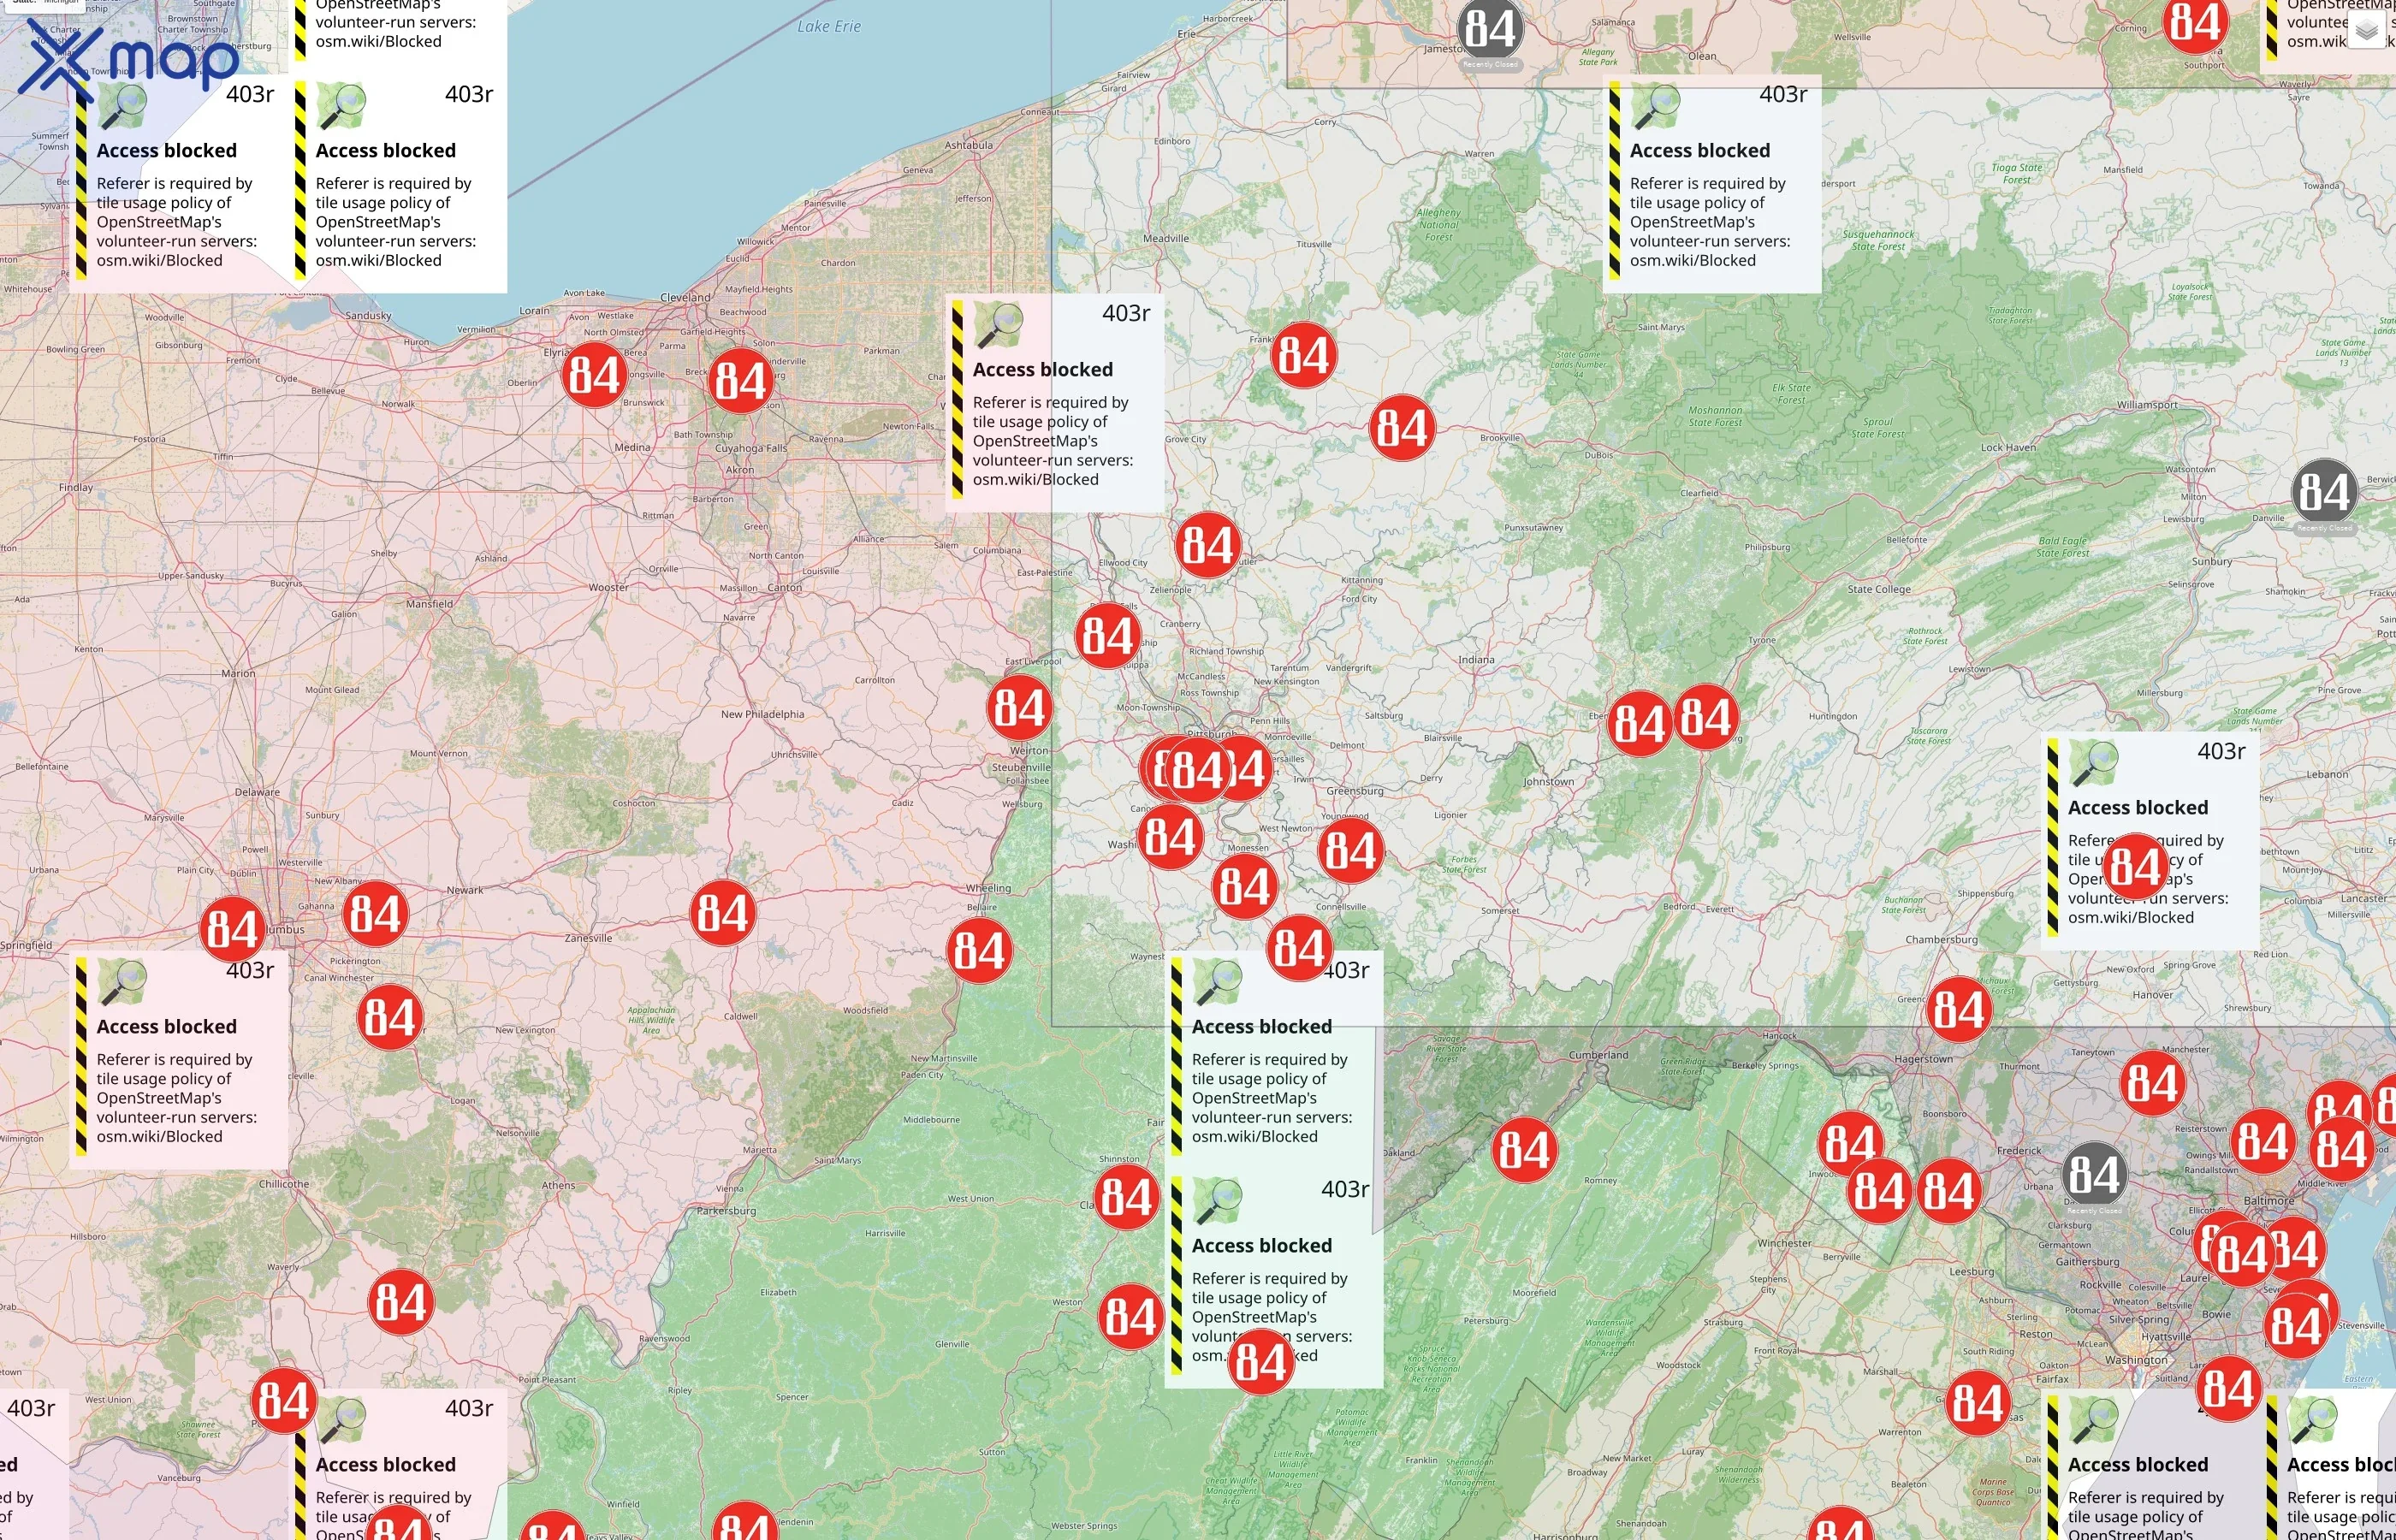Select the 84 marker near Suitland
Image resolution: width=2396 pixels, height=1540 pixels.
coord(2229,1389)
